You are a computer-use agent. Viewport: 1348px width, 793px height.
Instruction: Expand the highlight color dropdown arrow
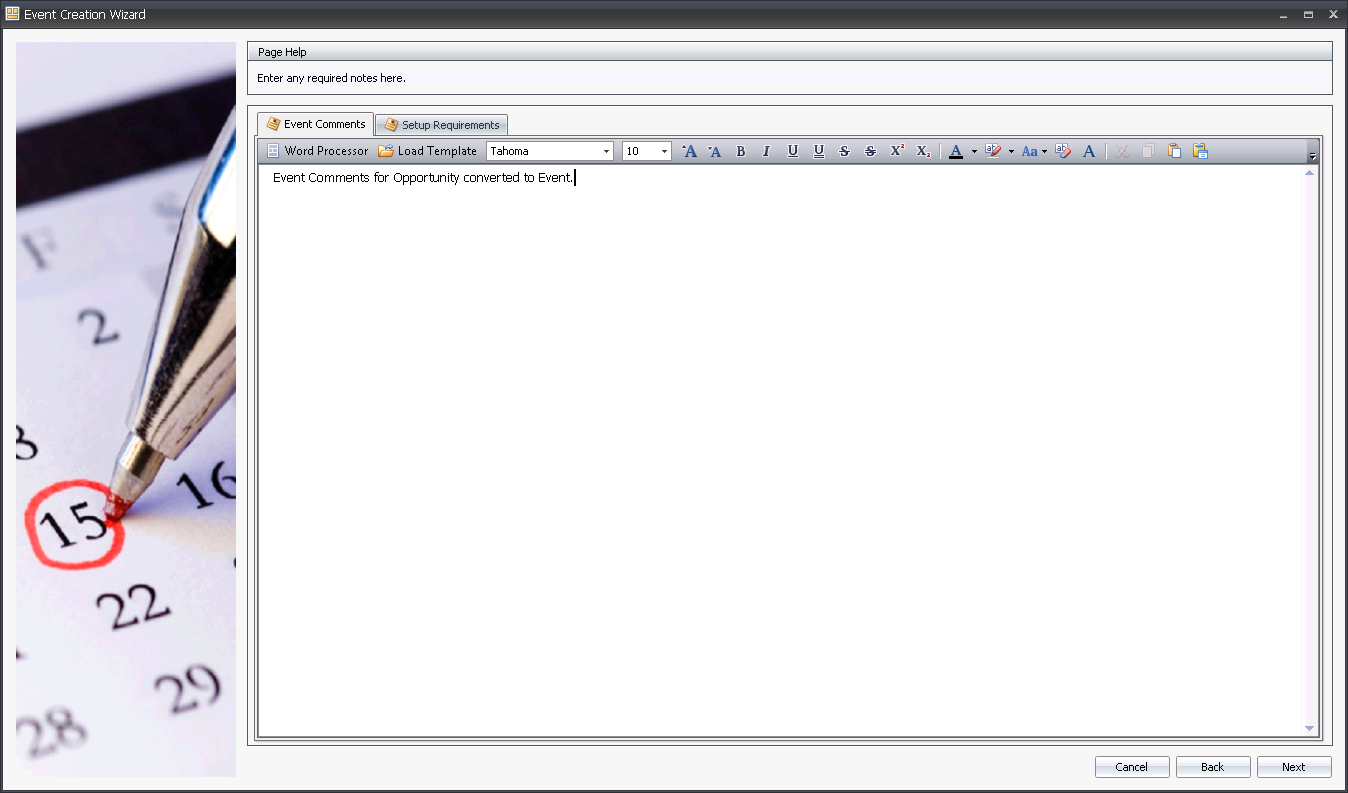point(1011,152)
